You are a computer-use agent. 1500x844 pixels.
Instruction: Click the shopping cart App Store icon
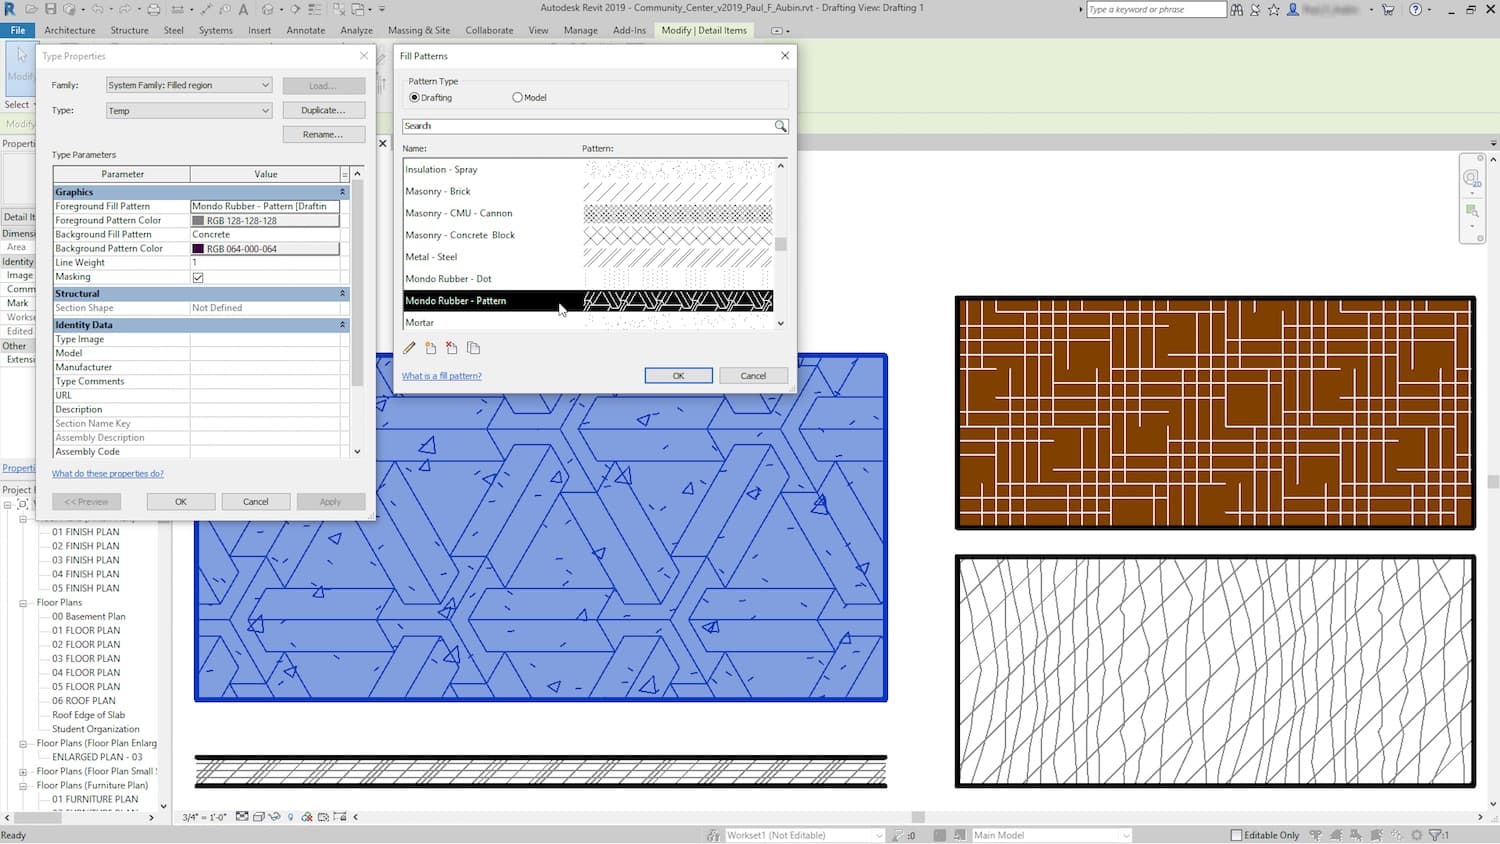1388,9
